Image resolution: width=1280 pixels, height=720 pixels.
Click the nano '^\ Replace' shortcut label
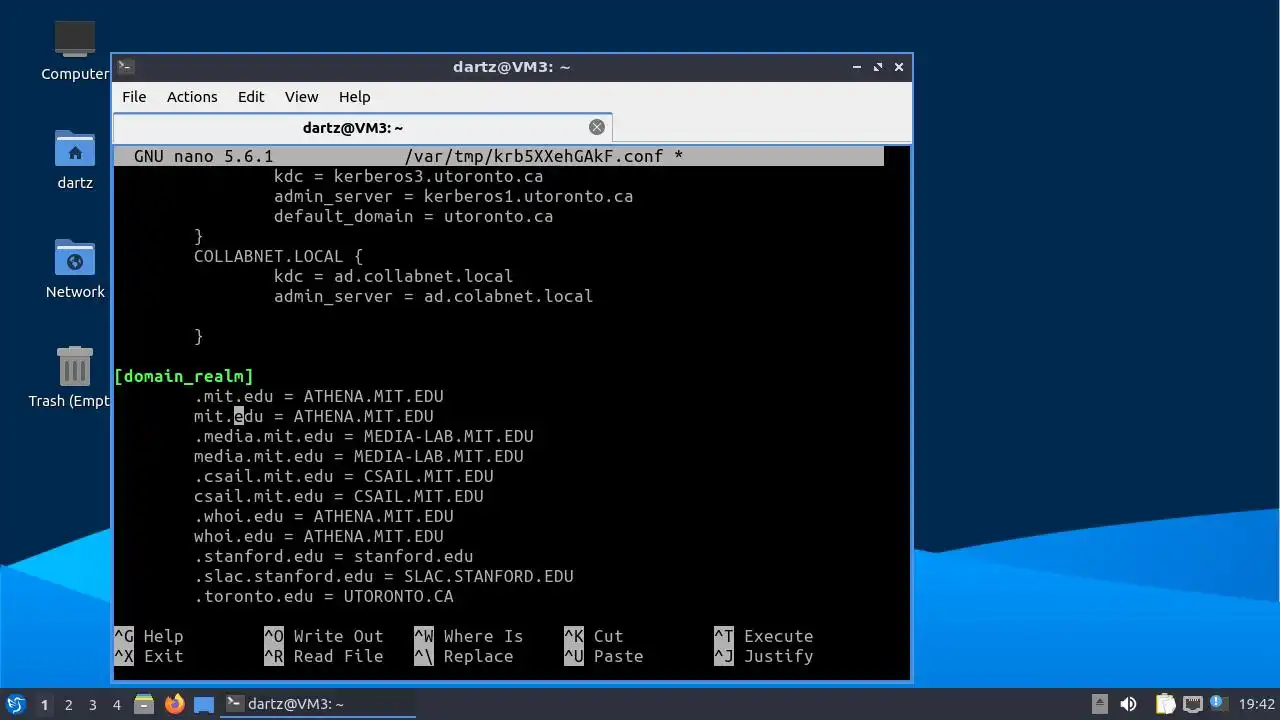point(464,656)
